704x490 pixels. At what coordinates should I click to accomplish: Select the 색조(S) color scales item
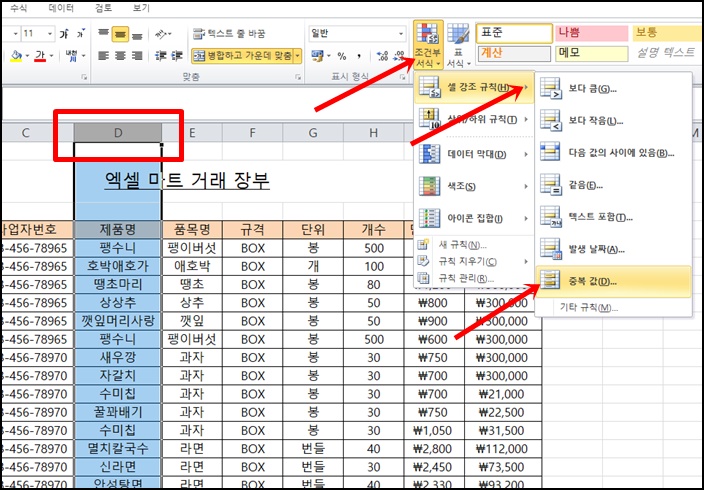(x=474, y=186)
